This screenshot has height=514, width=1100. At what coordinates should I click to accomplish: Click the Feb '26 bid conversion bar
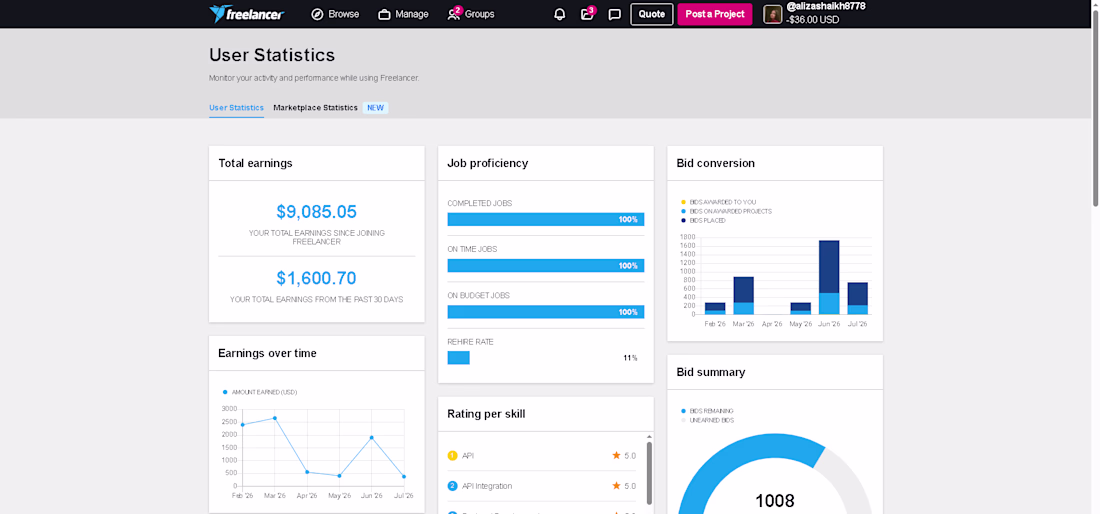tap(715, 309)
